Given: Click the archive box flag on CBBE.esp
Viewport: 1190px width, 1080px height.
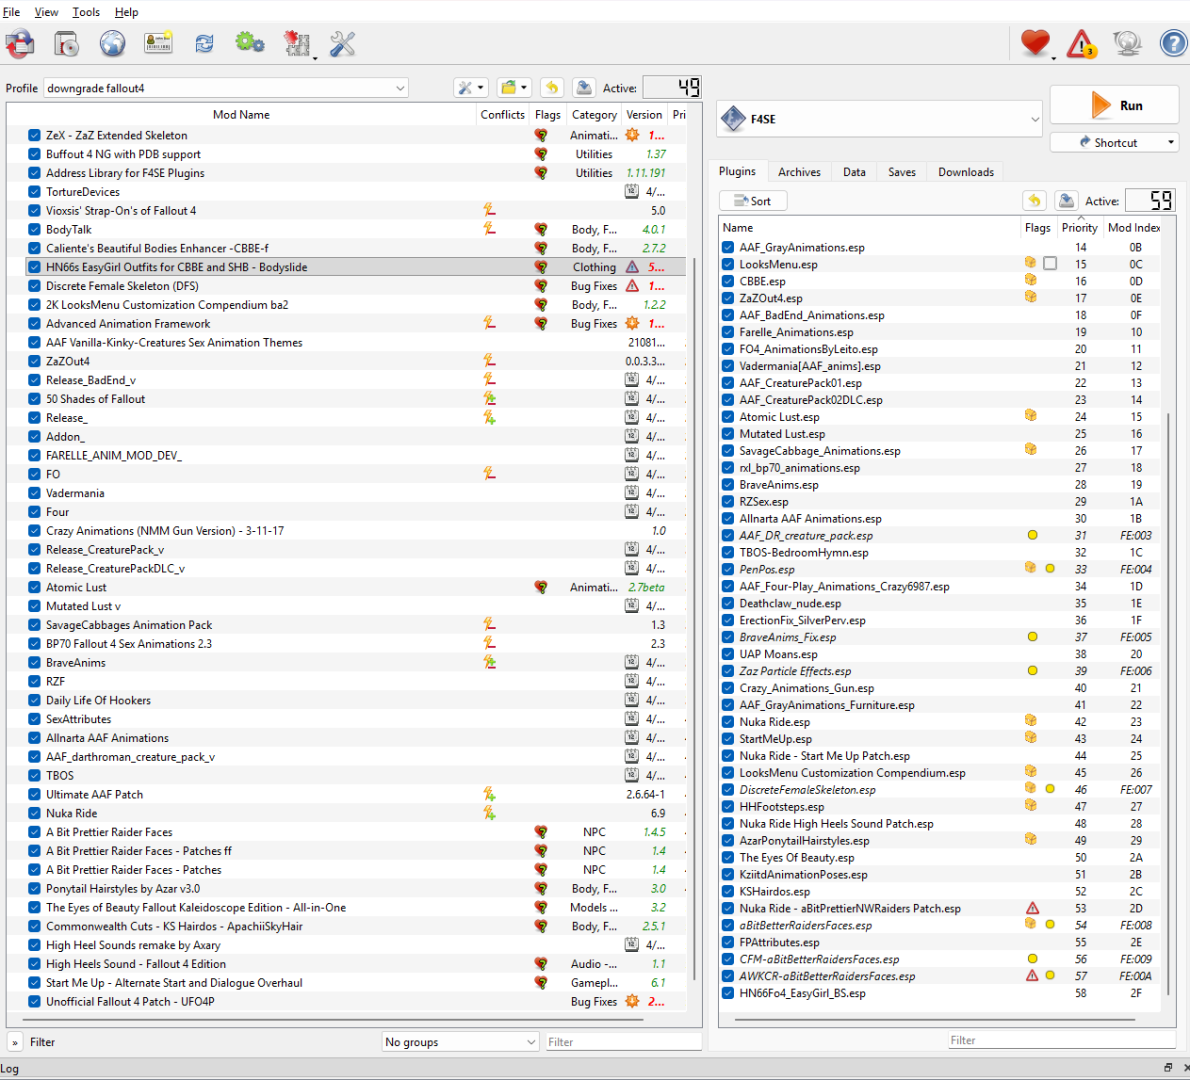Looking at the screenshot, I should pyautogui.click(x=1030, y=280).
